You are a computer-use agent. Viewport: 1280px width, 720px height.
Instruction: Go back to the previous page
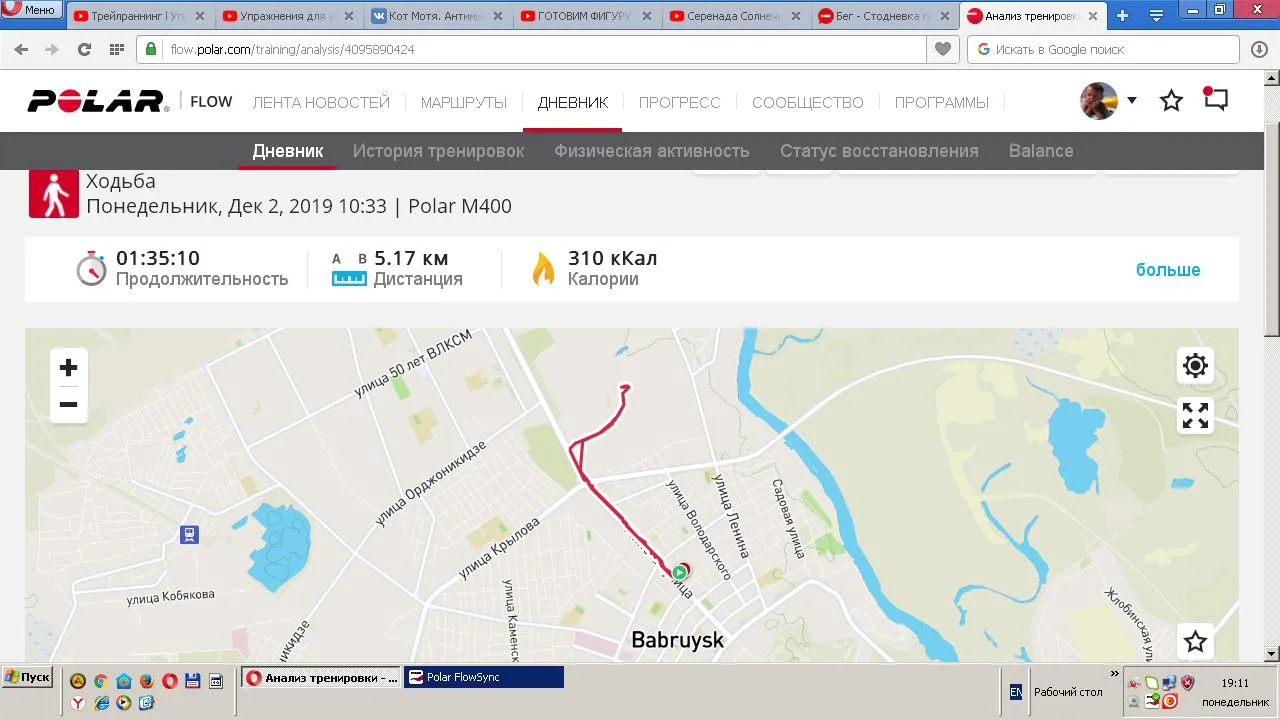click(x=21, y=49)
